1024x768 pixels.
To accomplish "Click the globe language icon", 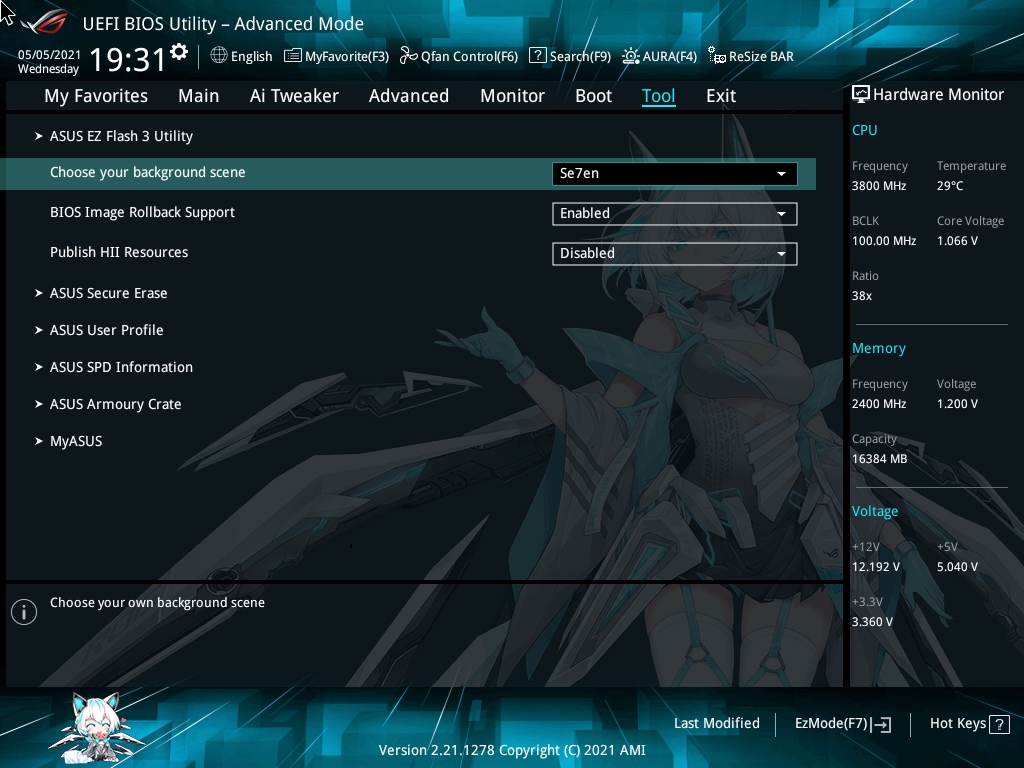I will click(219, 56).
